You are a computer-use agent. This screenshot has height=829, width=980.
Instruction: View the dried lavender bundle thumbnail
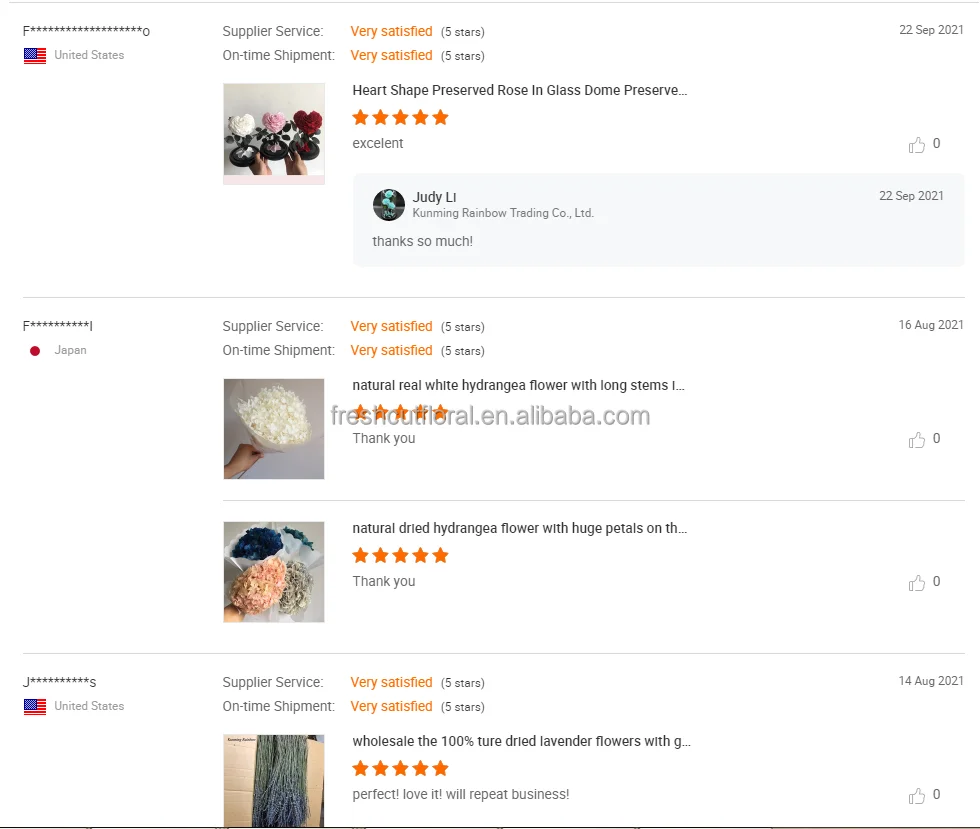click(x=274, y=780)
